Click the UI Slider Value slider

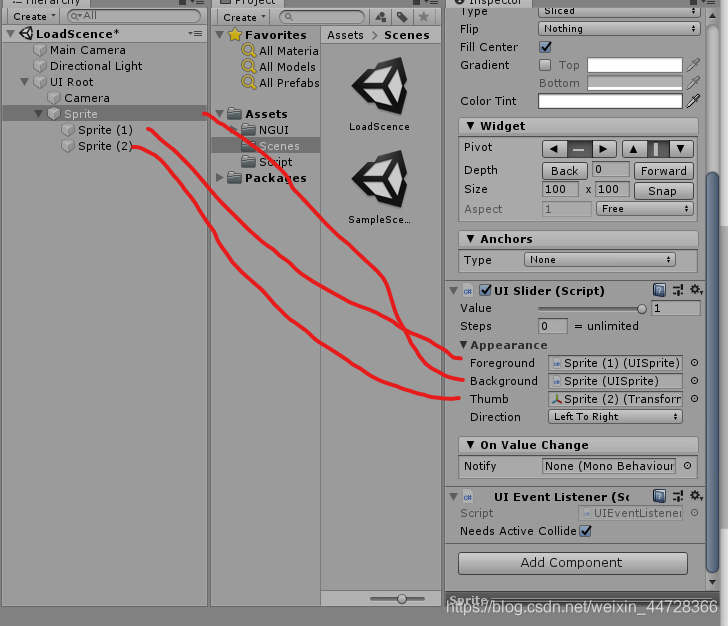[x=592, y=308]
